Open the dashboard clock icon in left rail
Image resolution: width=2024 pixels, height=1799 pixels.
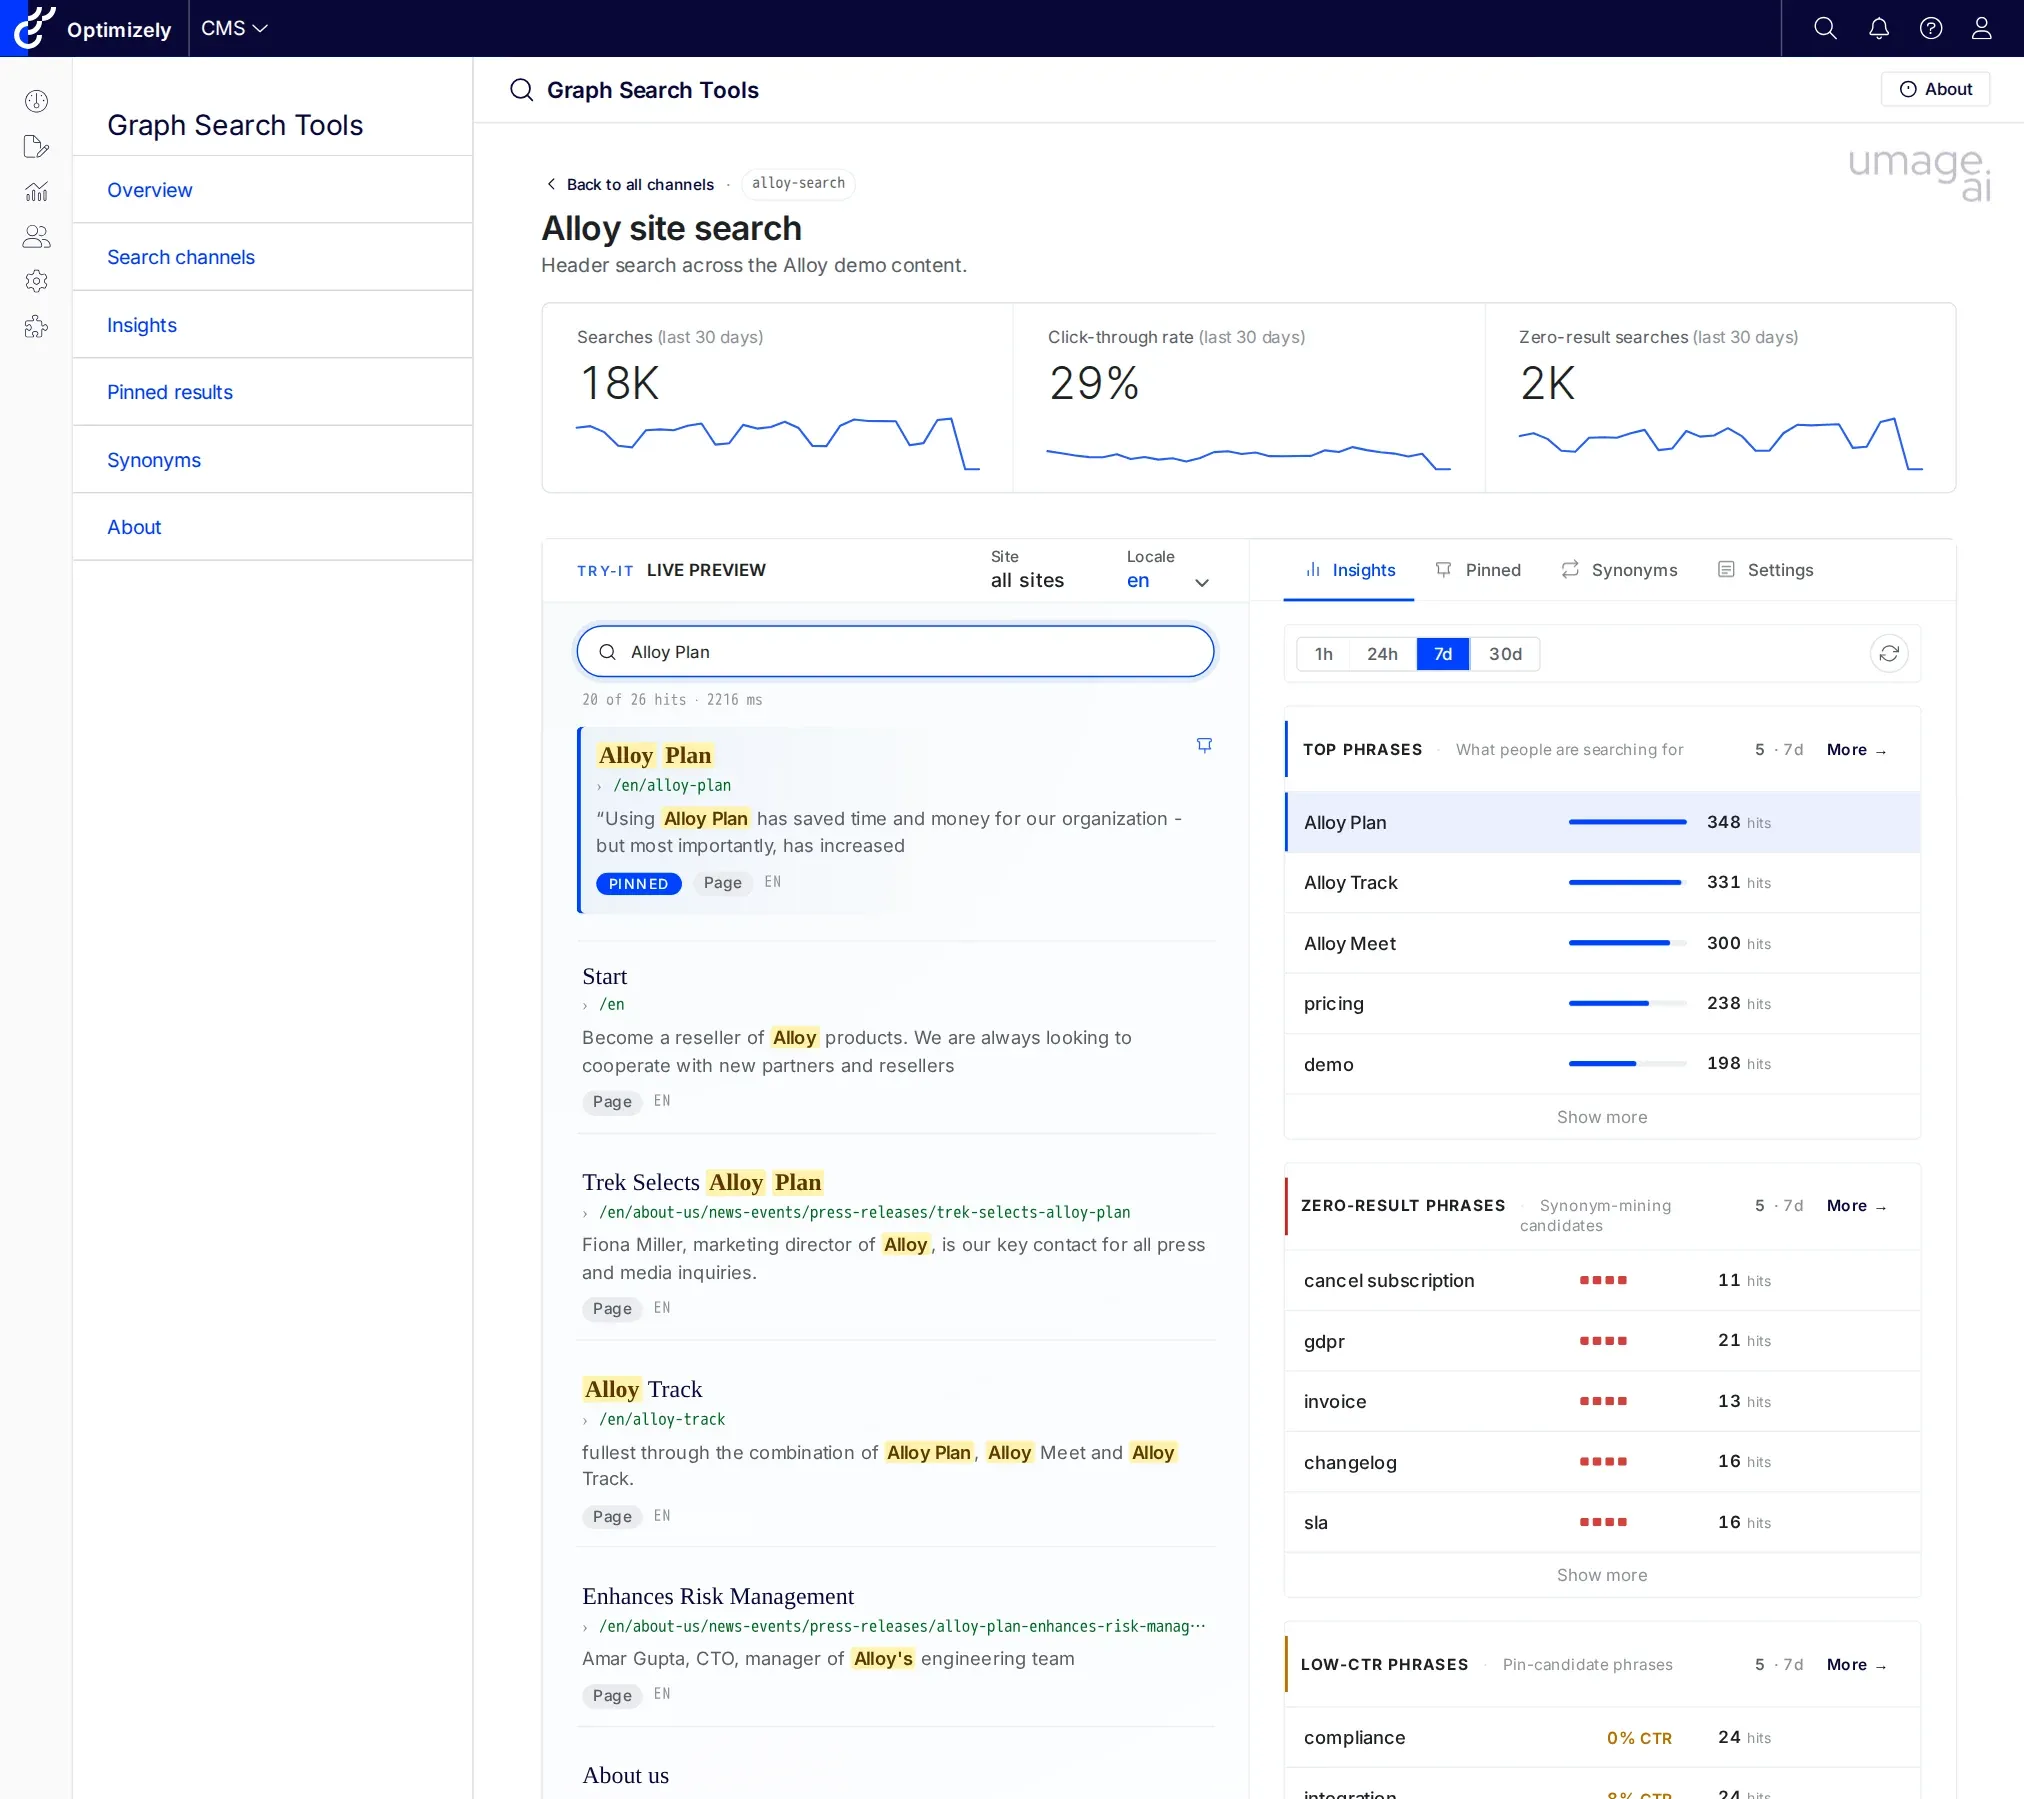coord(36,101)
